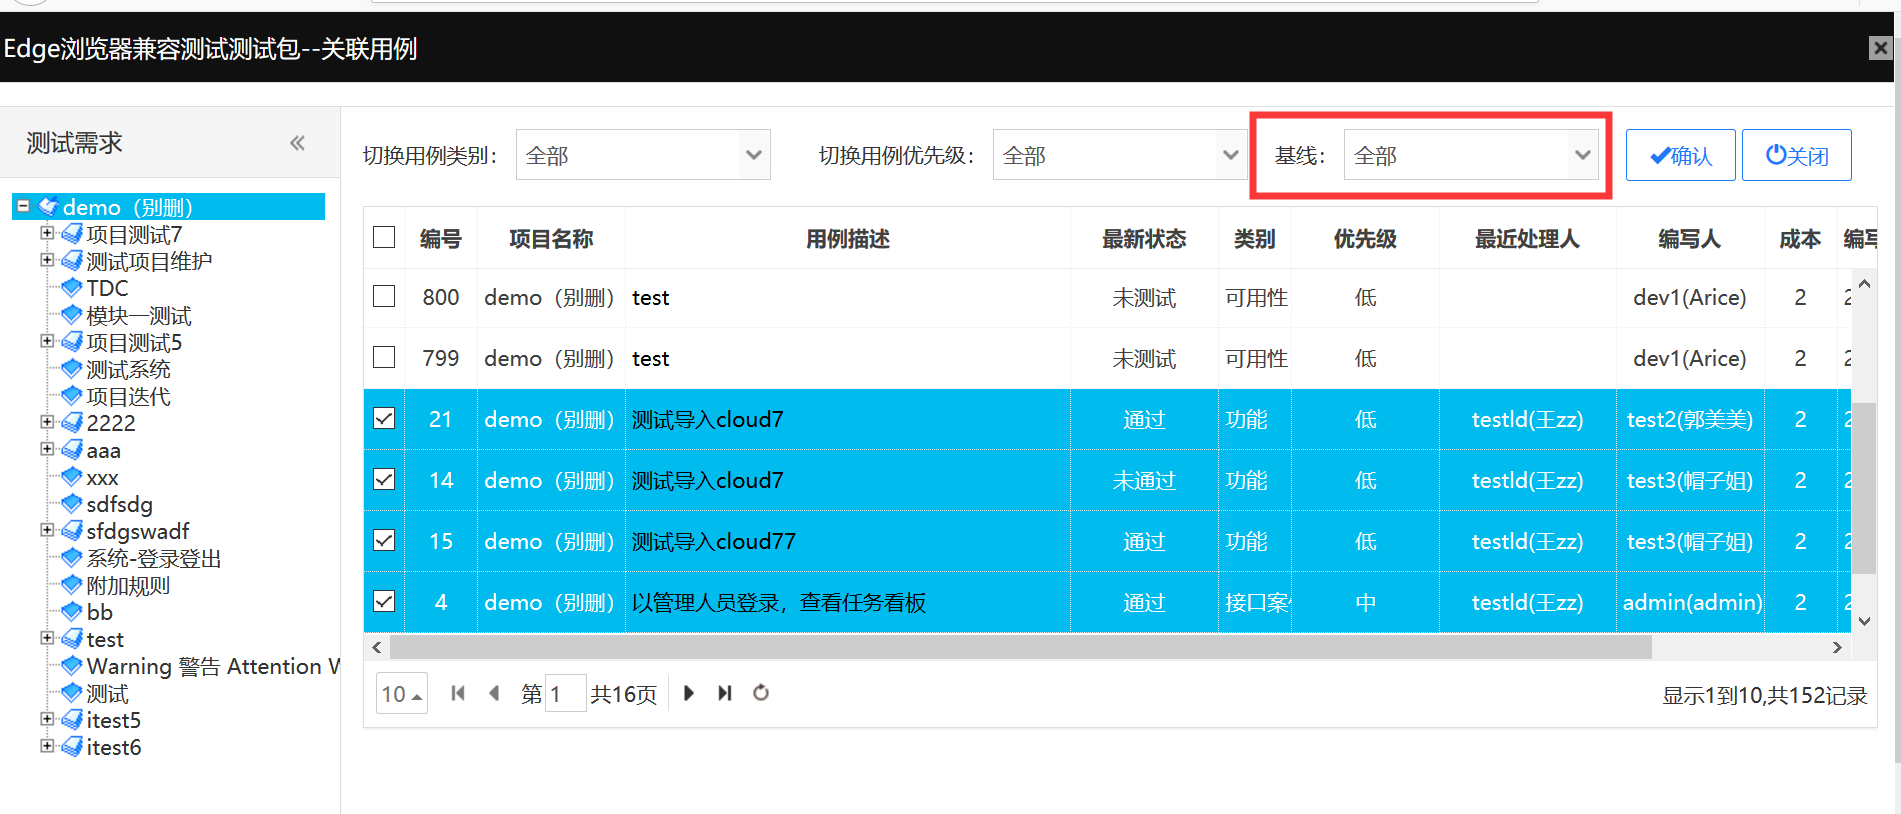This screenshot has width=1901, height=814.
Task: Click demo (别删) root folder icon
Action: point(49,207)
